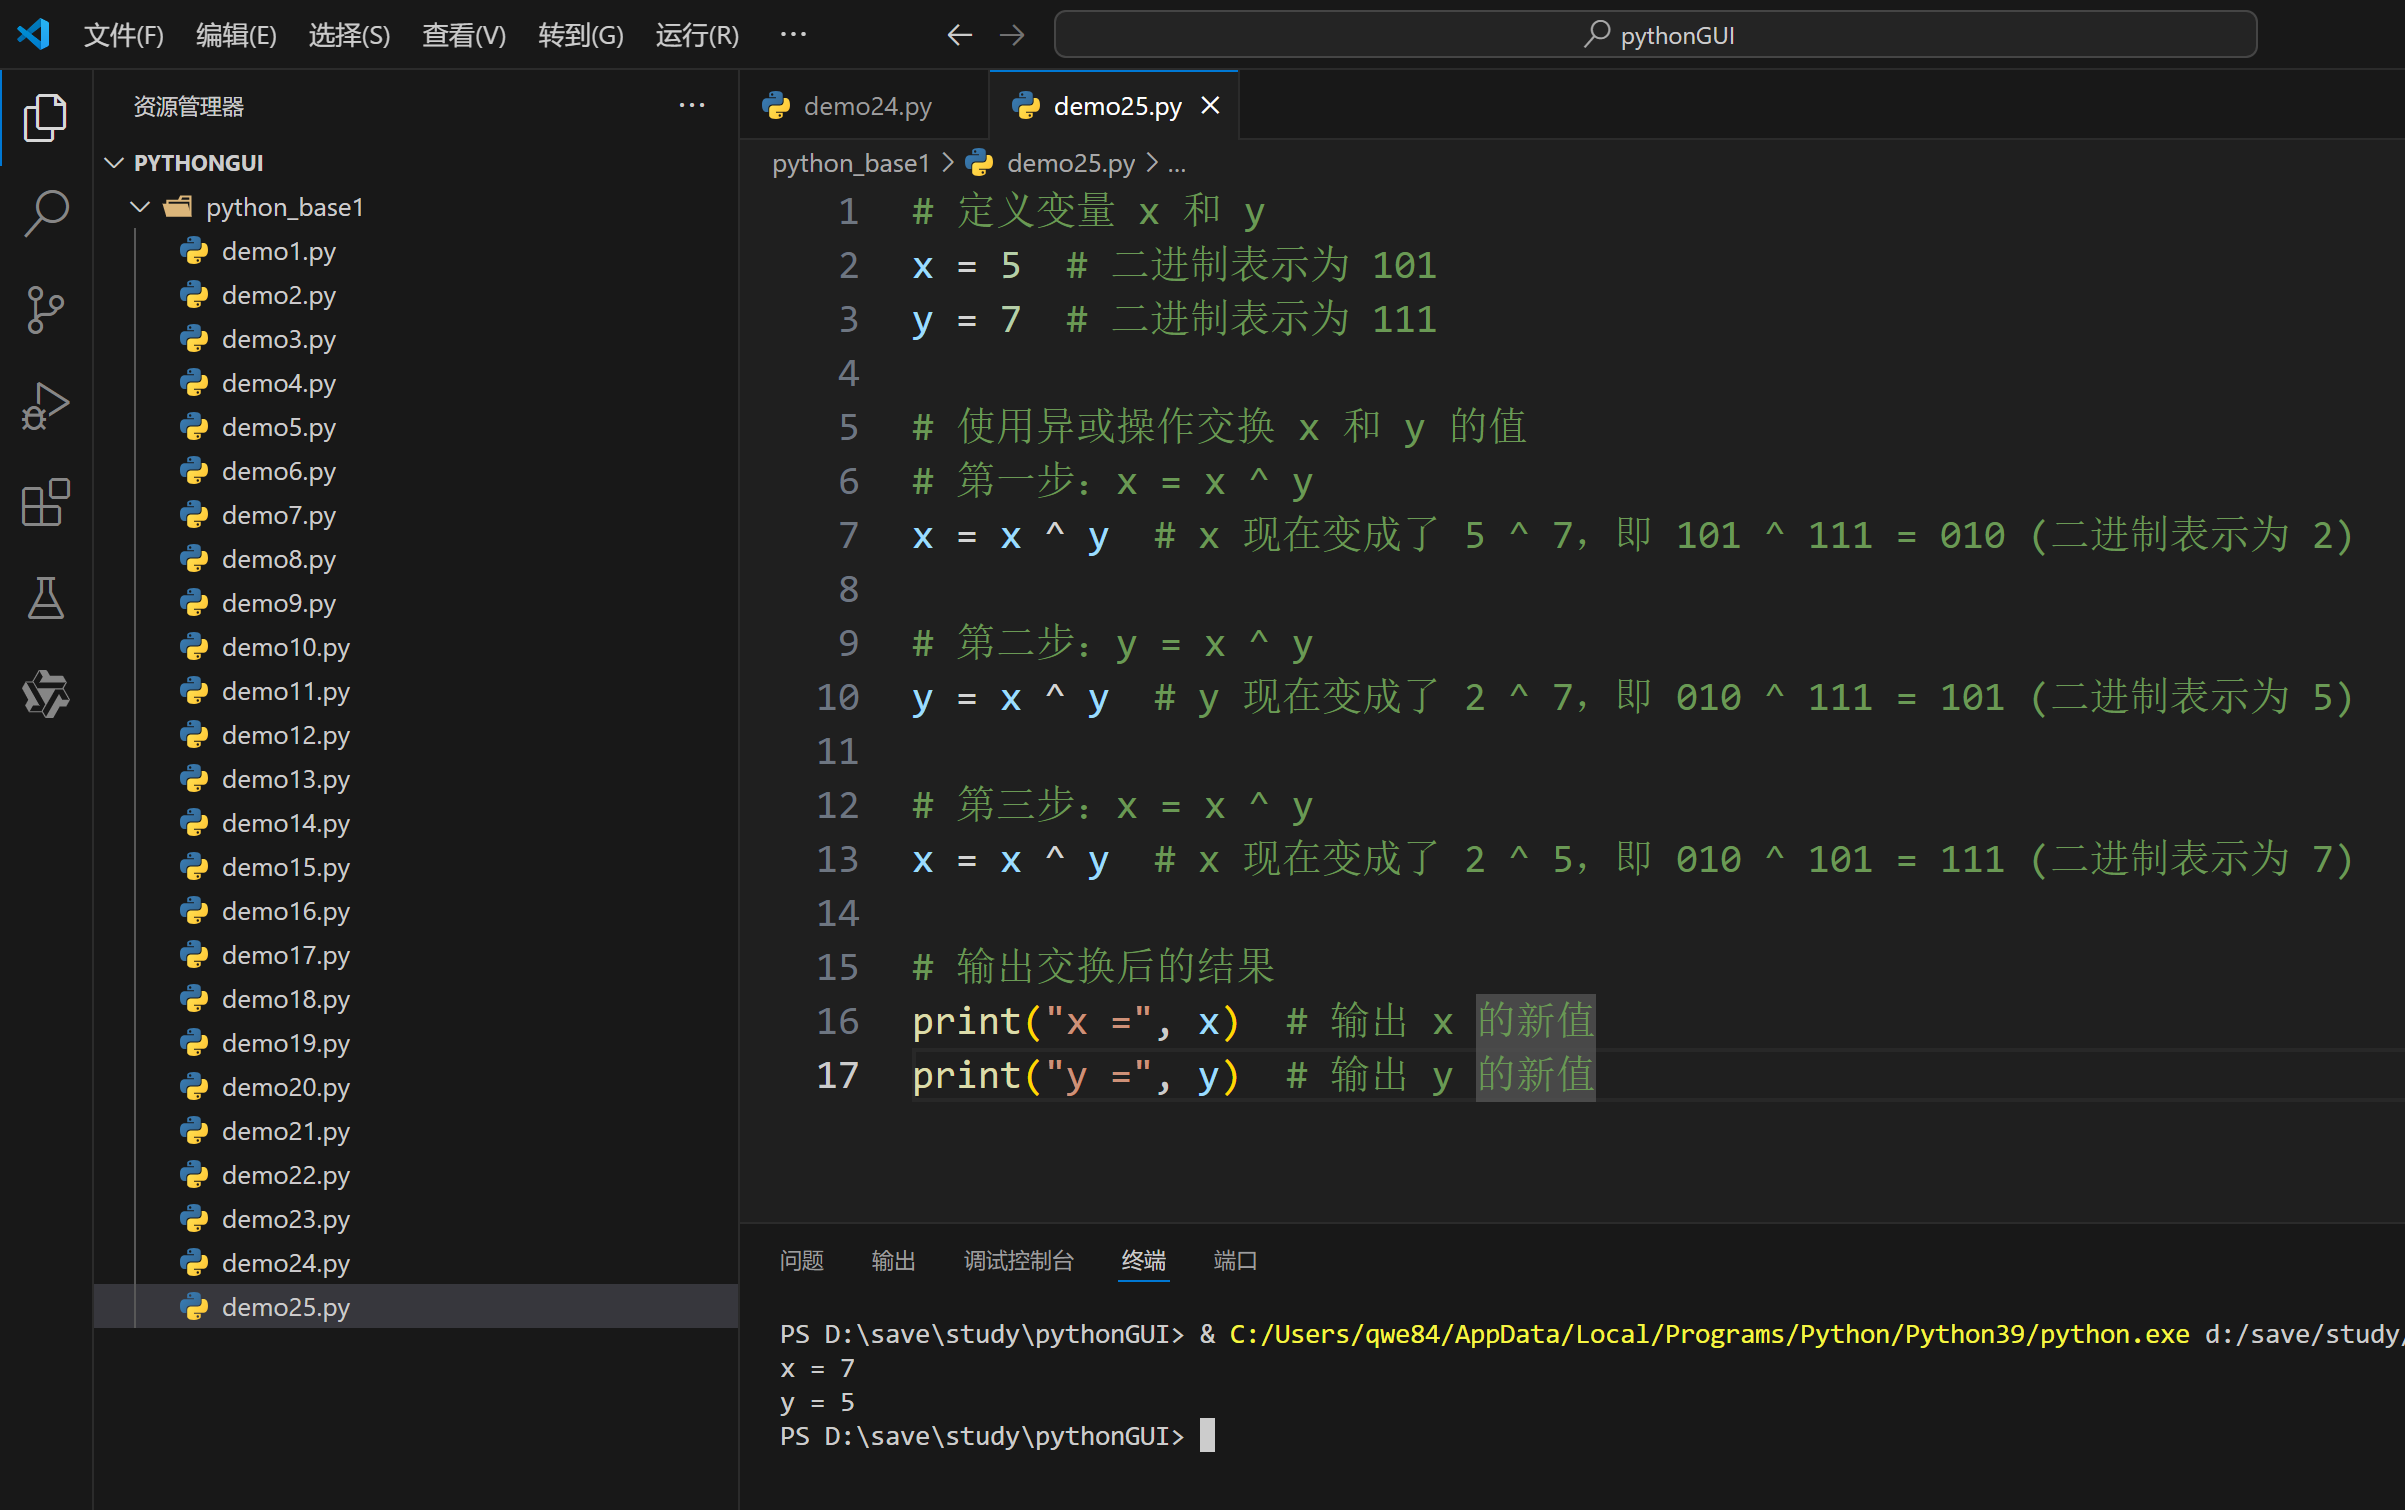Switch to the 调试控制台 panel tab
2405x1510 pixels.
coord(1018,1260)
